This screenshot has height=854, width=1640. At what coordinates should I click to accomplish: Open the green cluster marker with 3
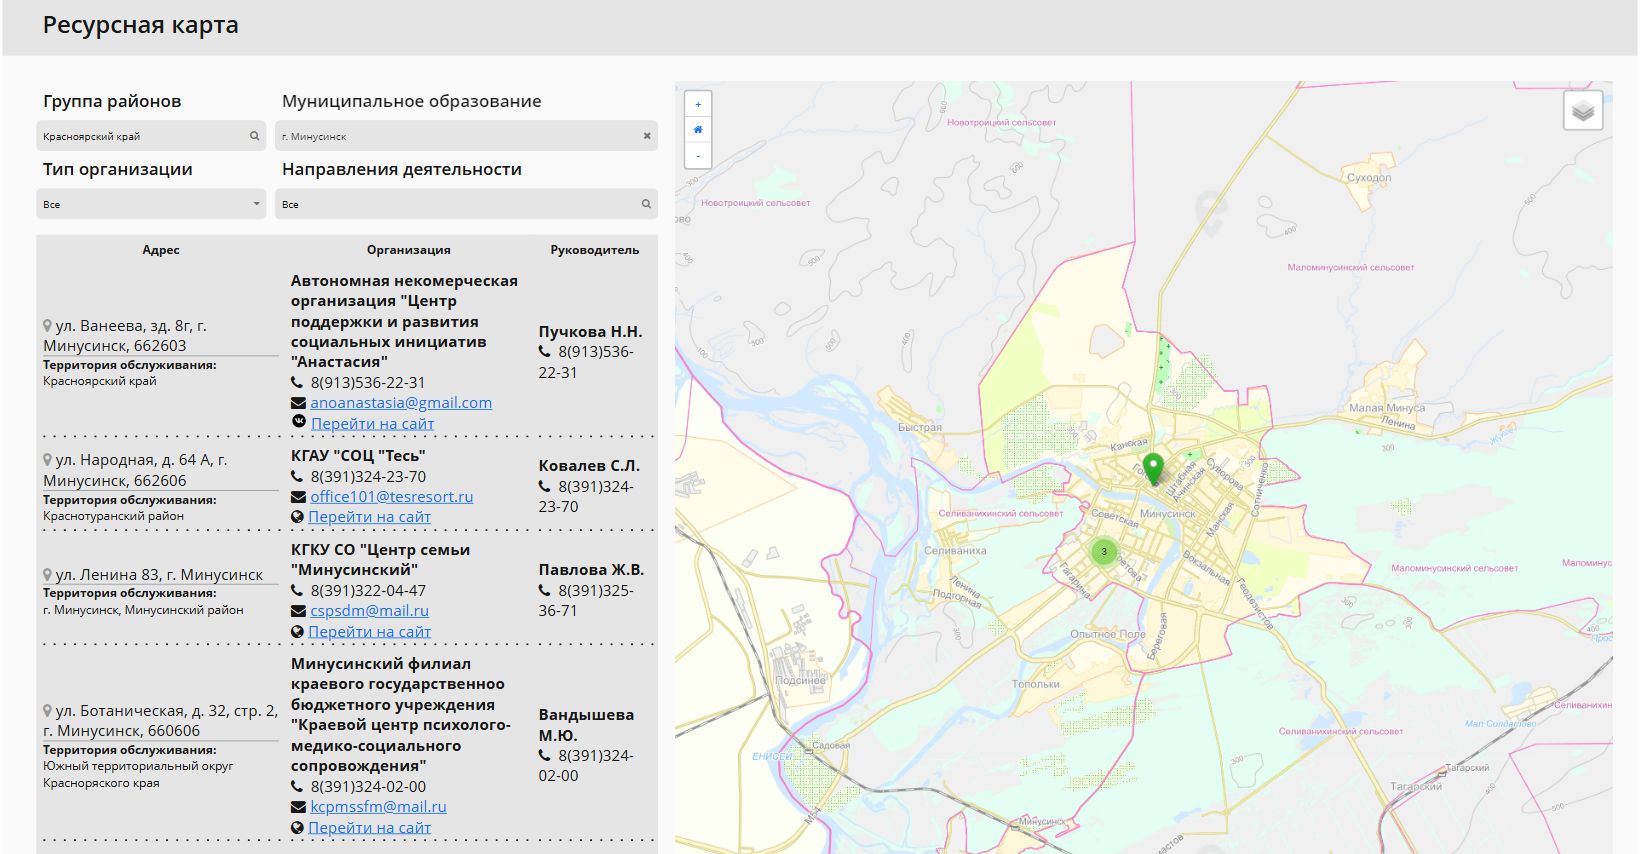1104,552
